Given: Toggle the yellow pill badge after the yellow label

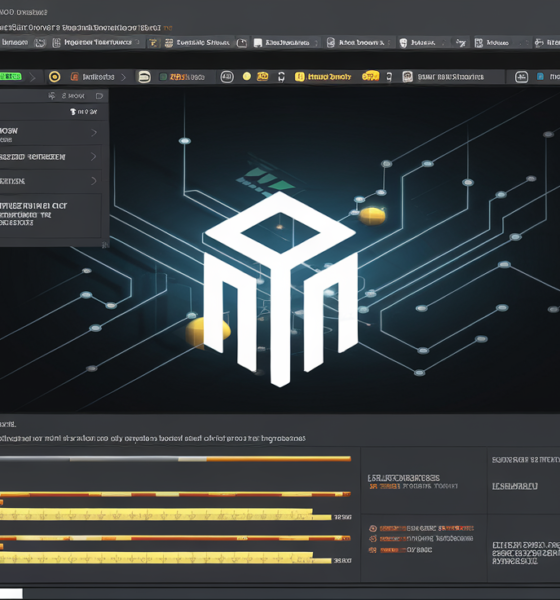Looking at the screenshot, I should [x=371, y=76].
